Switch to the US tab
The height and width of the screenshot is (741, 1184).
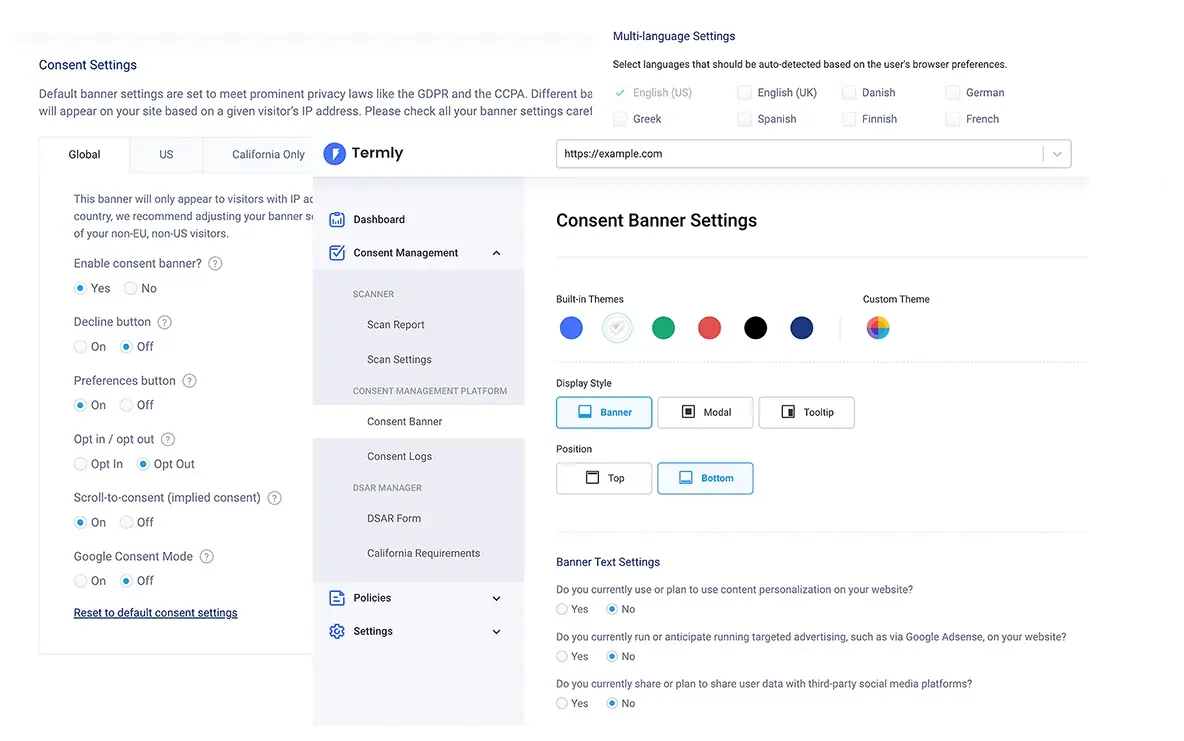166,155
